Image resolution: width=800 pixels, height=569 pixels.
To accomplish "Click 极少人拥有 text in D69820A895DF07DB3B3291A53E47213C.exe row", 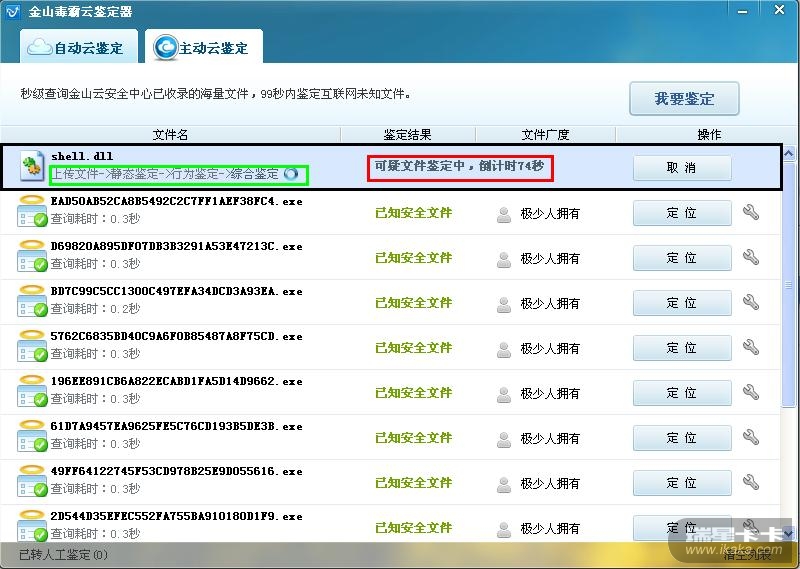I will click(550, 259).
